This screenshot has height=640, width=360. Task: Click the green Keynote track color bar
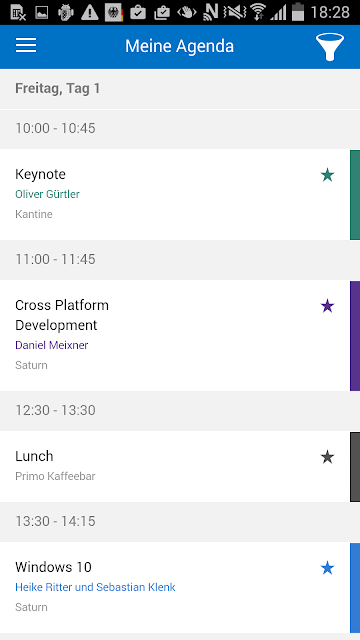(x=355, y=195)
